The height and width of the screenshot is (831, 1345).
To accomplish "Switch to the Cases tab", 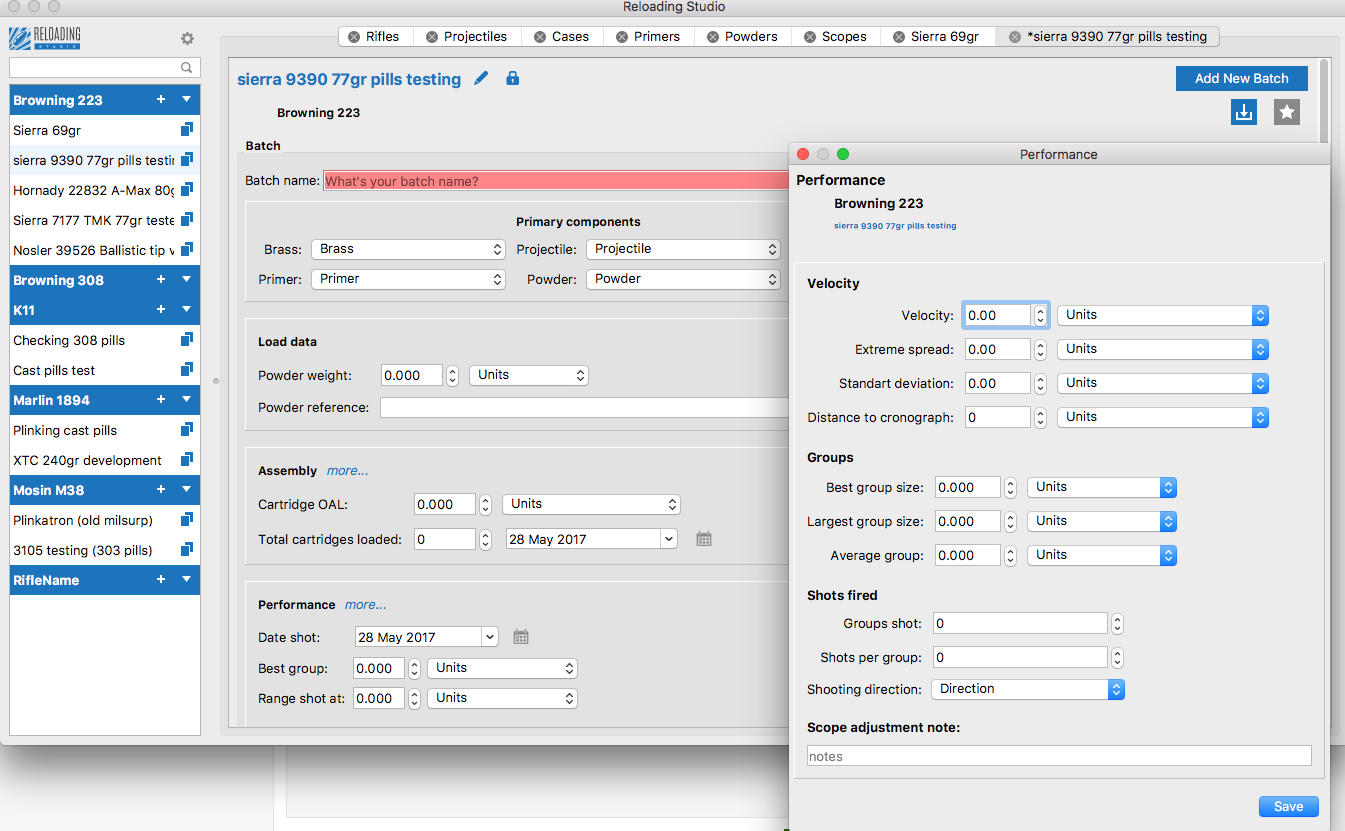I will tap(560, 36).
